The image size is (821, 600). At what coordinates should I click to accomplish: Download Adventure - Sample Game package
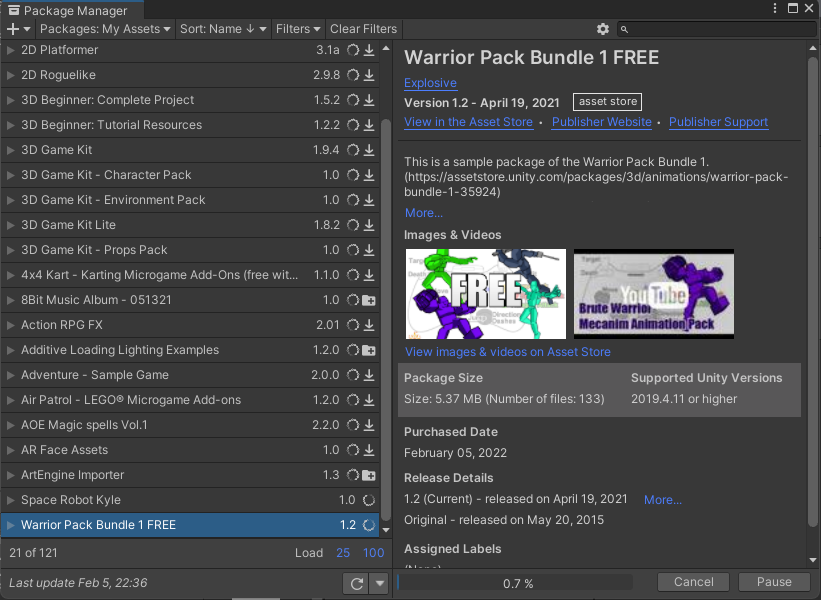coord(369,375)
